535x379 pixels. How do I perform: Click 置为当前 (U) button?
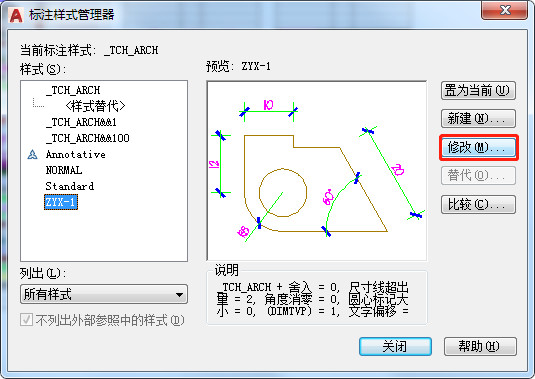coord(478,90)
